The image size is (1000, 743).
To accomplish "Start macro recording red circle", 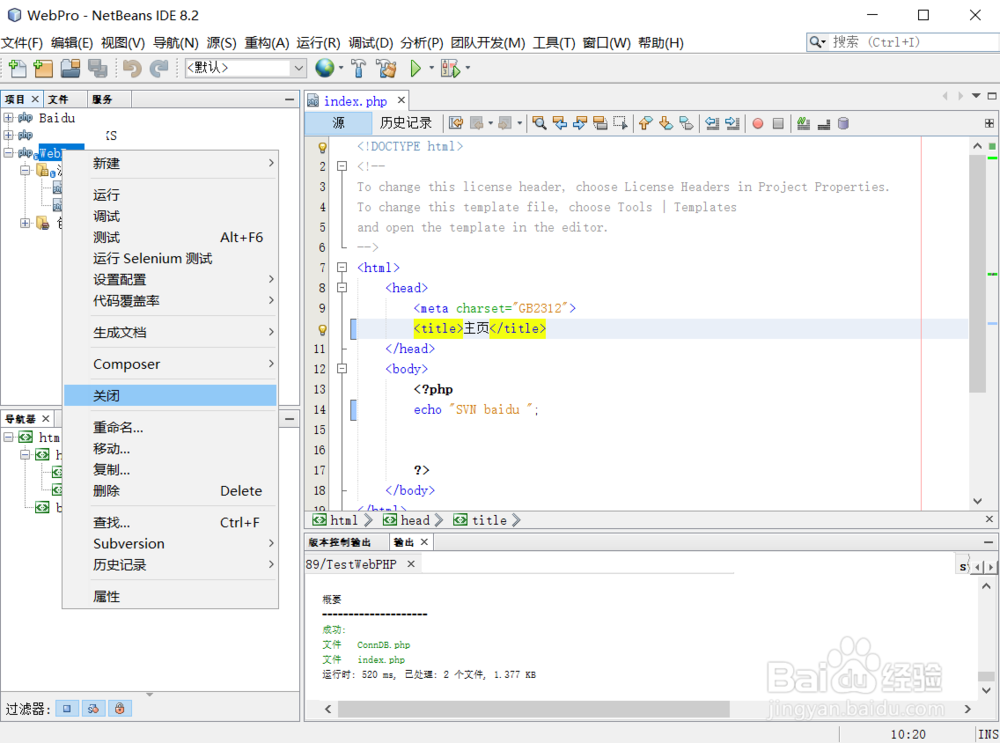I will coord(758,123).
